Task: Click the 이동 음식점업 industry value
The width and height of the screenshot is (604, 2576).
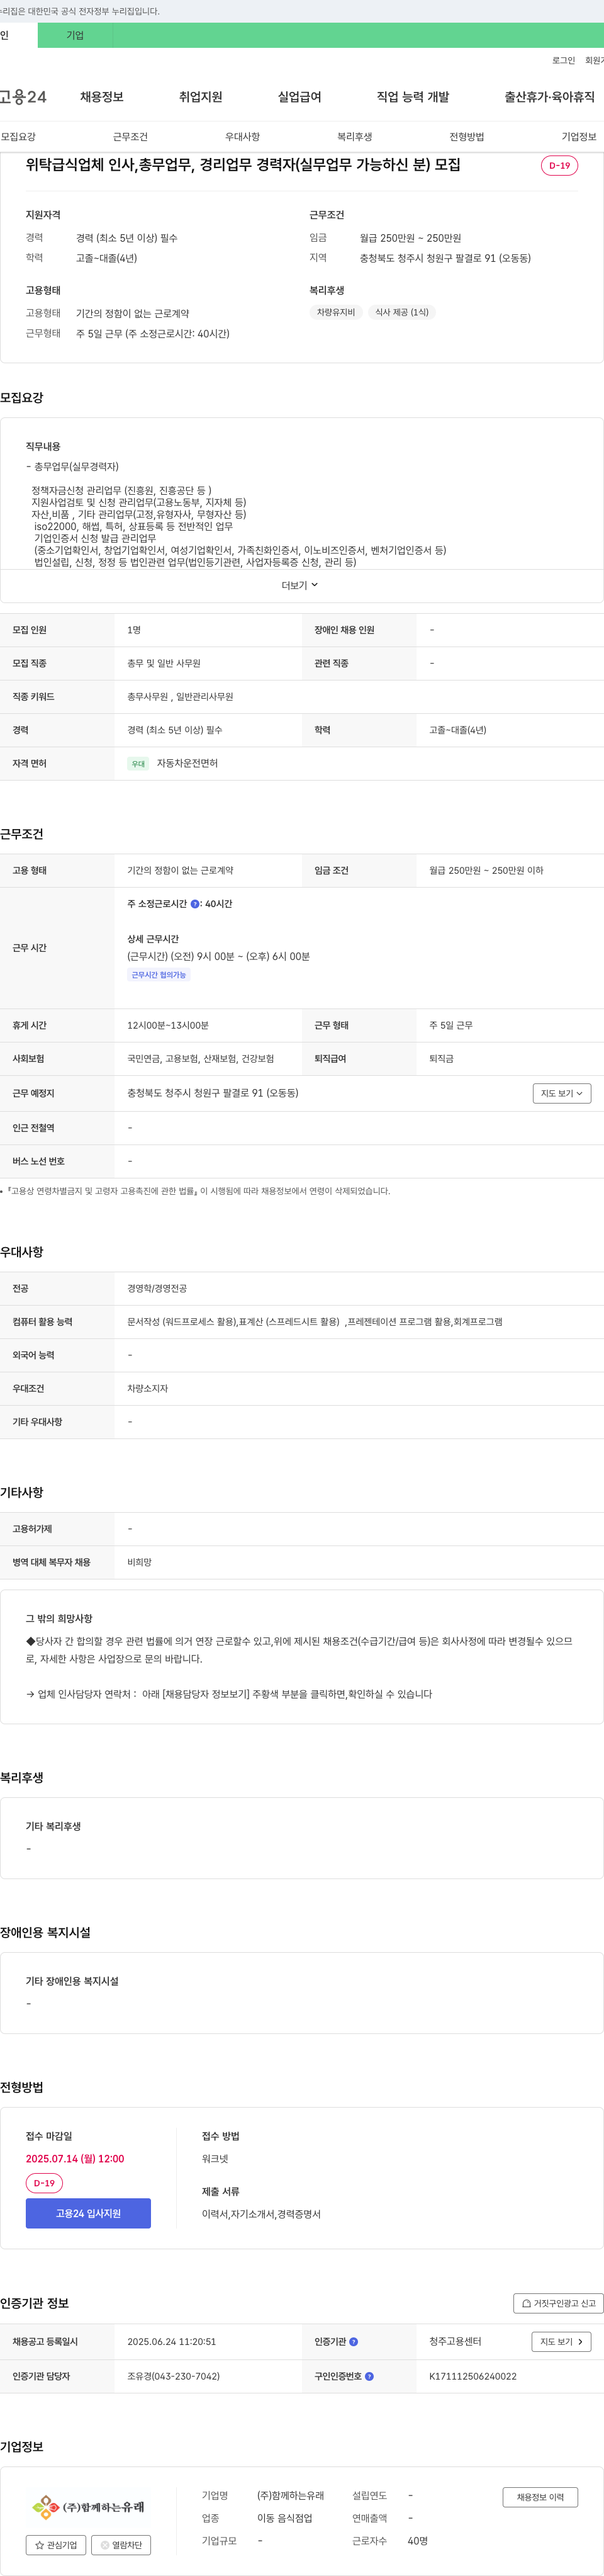Action: tap(285, 2518)
